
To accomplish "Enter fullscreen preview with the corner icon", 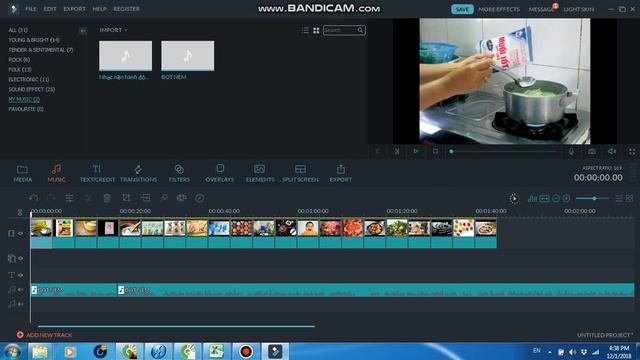I will coord(632,151).
